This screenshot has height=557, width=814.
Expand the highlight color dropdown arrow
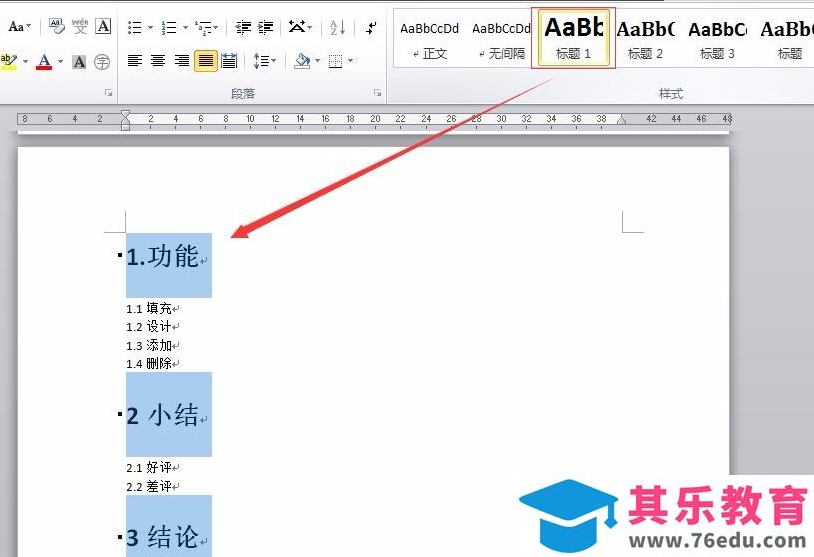point(25,62)
